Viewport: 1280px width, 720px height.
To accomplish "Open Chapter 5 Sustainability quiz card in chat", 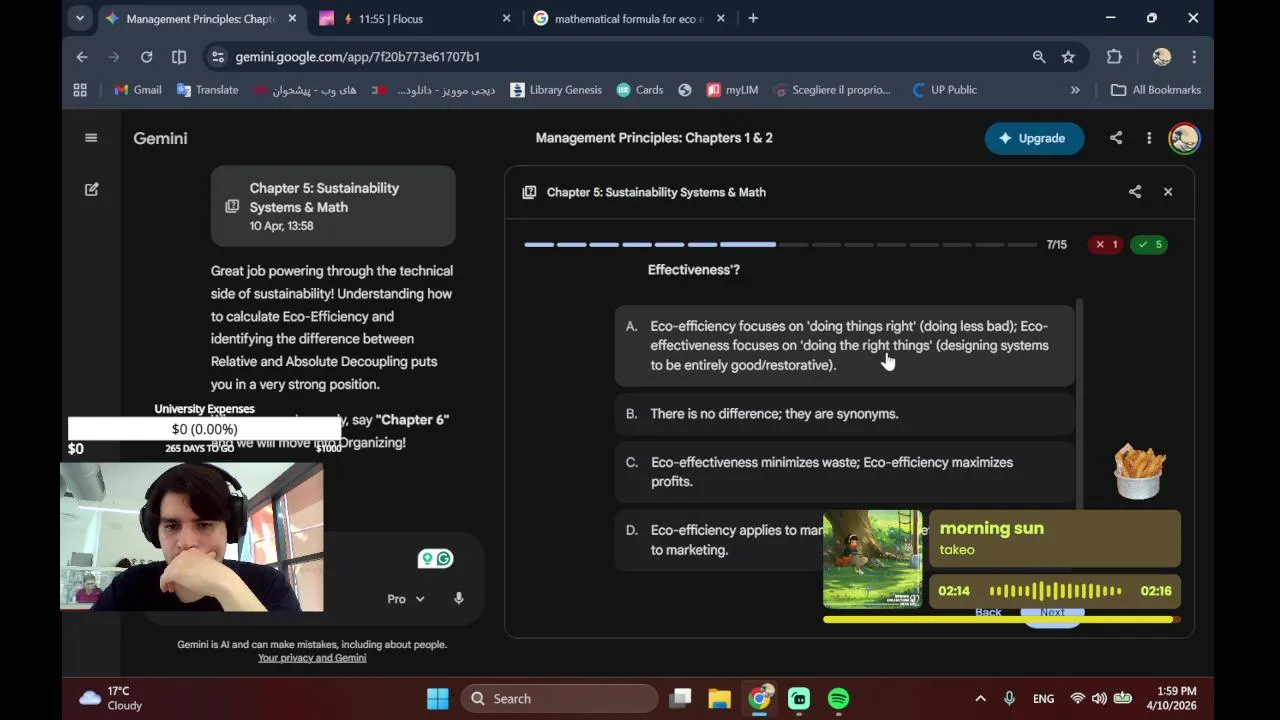I will click(x=333, y=206).
